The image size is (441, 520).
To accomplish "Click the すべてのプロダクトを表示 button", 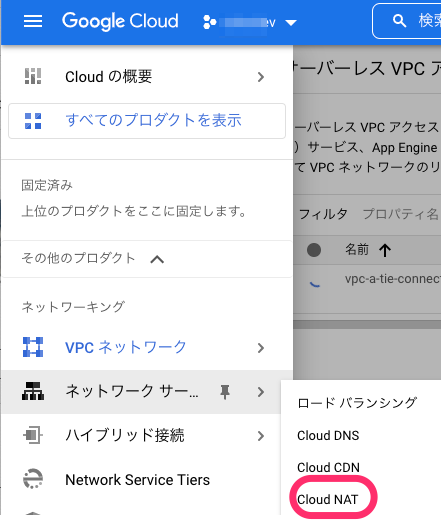I will pos(147,121).
